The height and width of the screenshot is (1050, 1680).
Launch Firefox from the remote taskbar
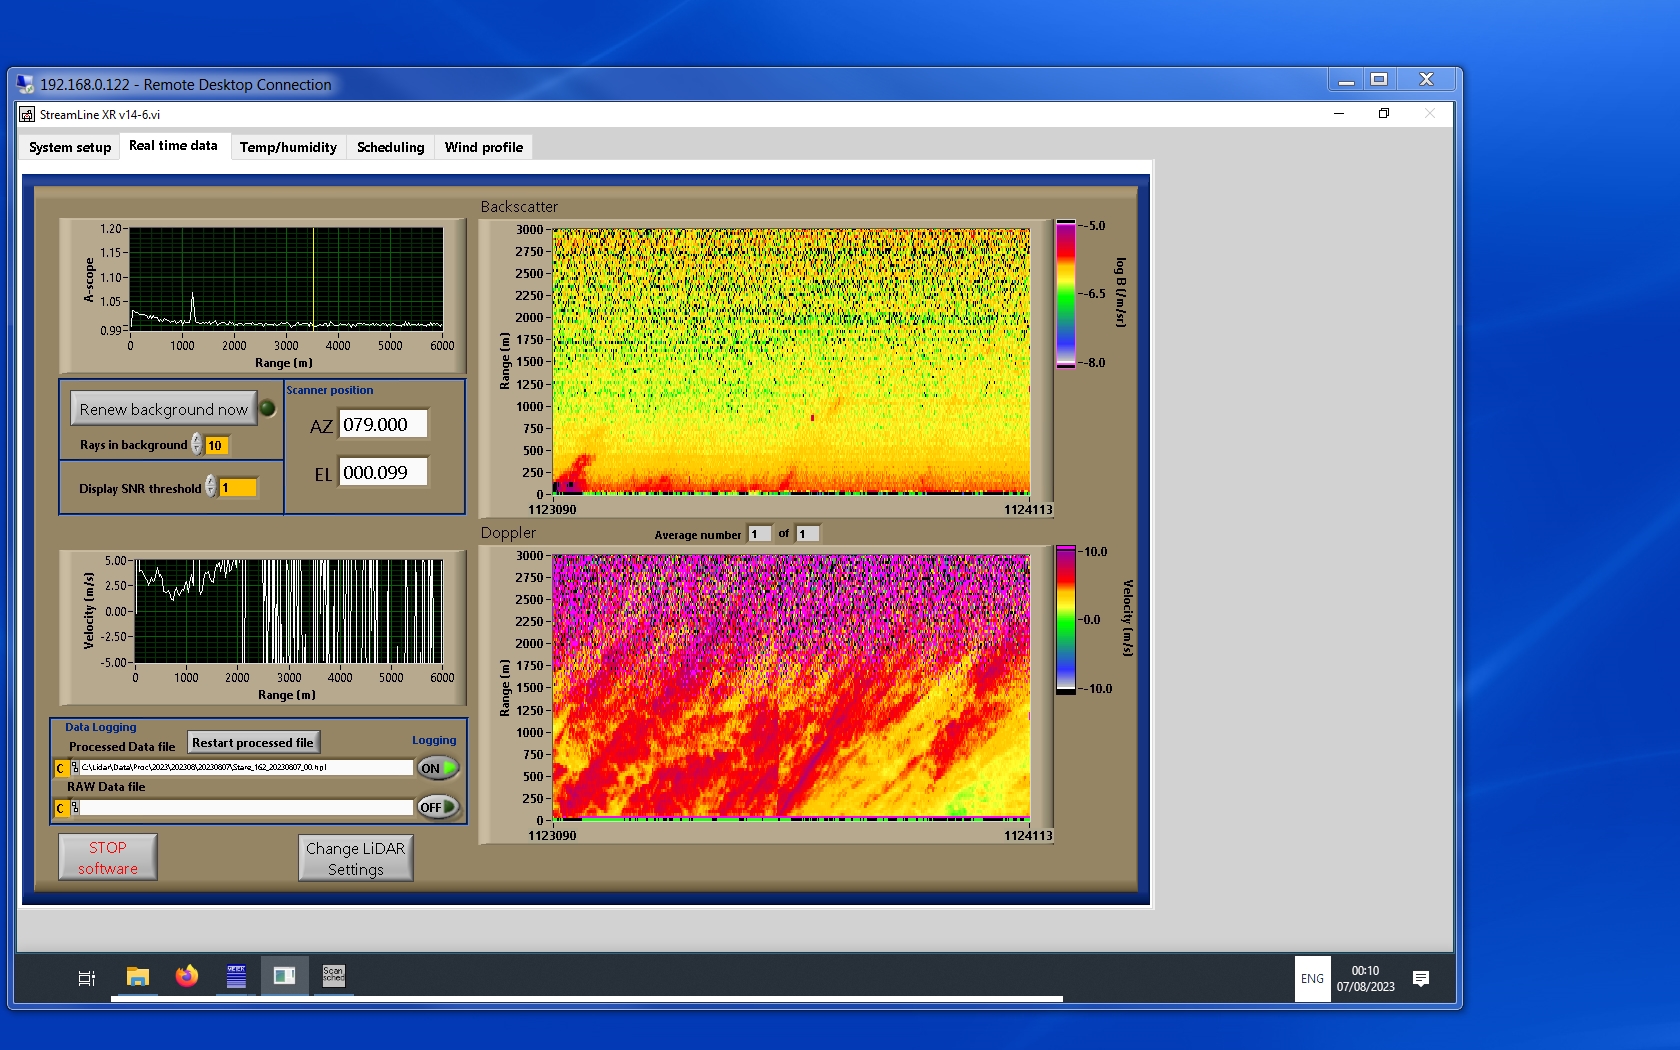point(187,976)
